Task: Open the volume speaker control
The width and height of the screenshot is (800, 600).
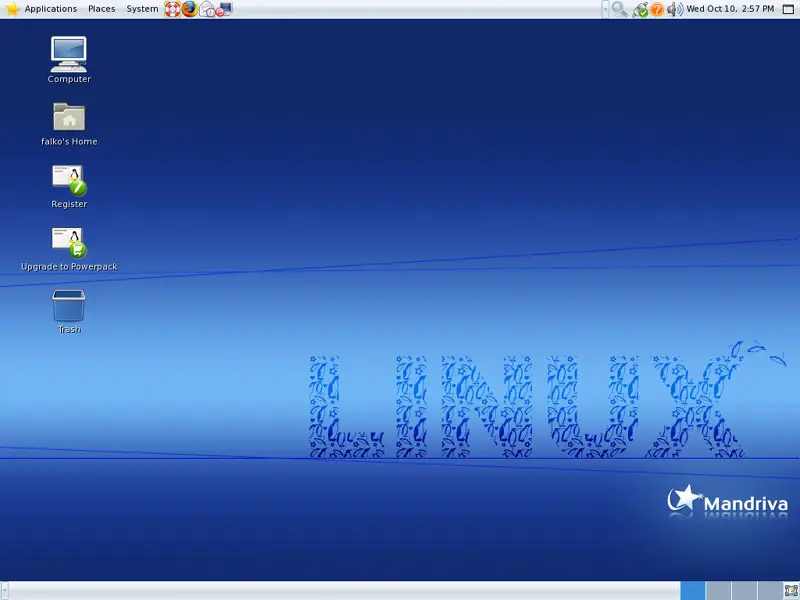Action: click(x=675, y=9)
